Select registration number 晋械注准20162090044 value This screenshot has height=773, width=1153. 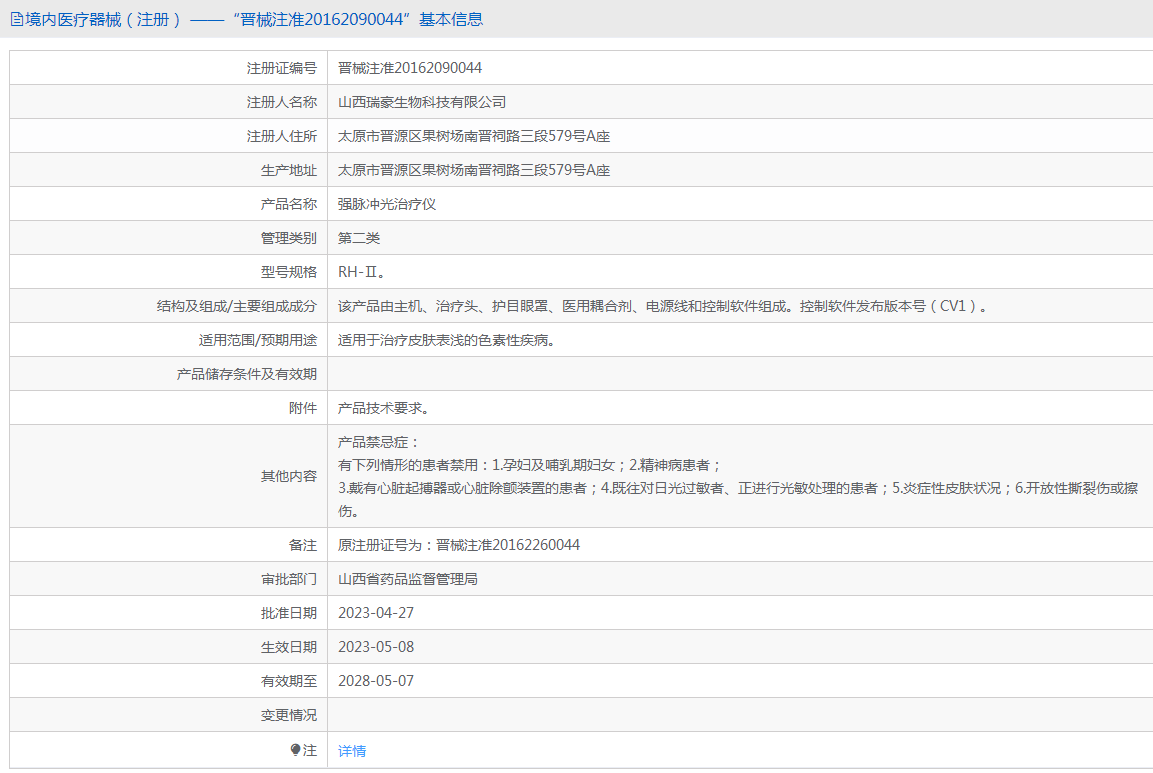point(410,68)
